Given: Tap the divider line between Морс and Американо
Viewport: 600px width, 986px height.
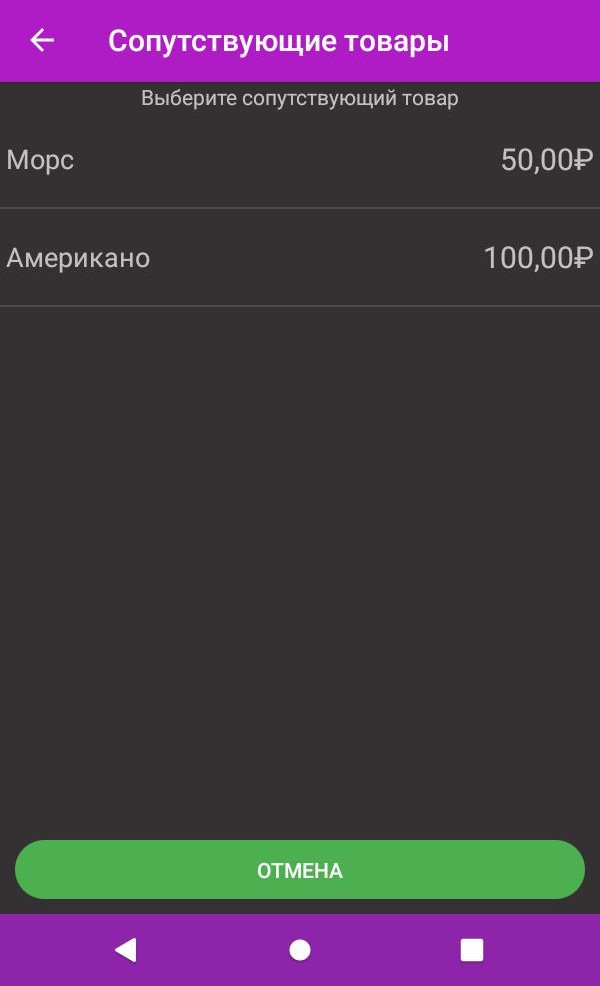Looking at the screenshot, I should pos(300,208).
